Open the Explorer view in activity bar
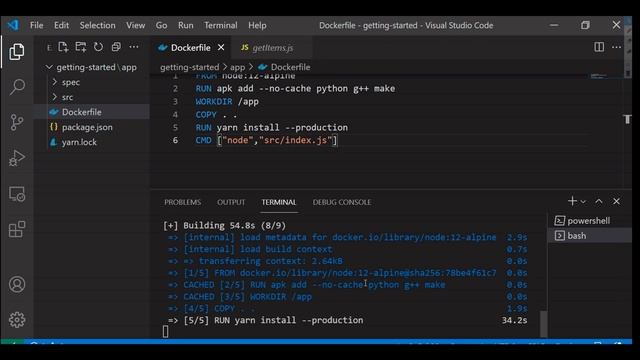The image size is (640, 360). [x=17, y=51]
